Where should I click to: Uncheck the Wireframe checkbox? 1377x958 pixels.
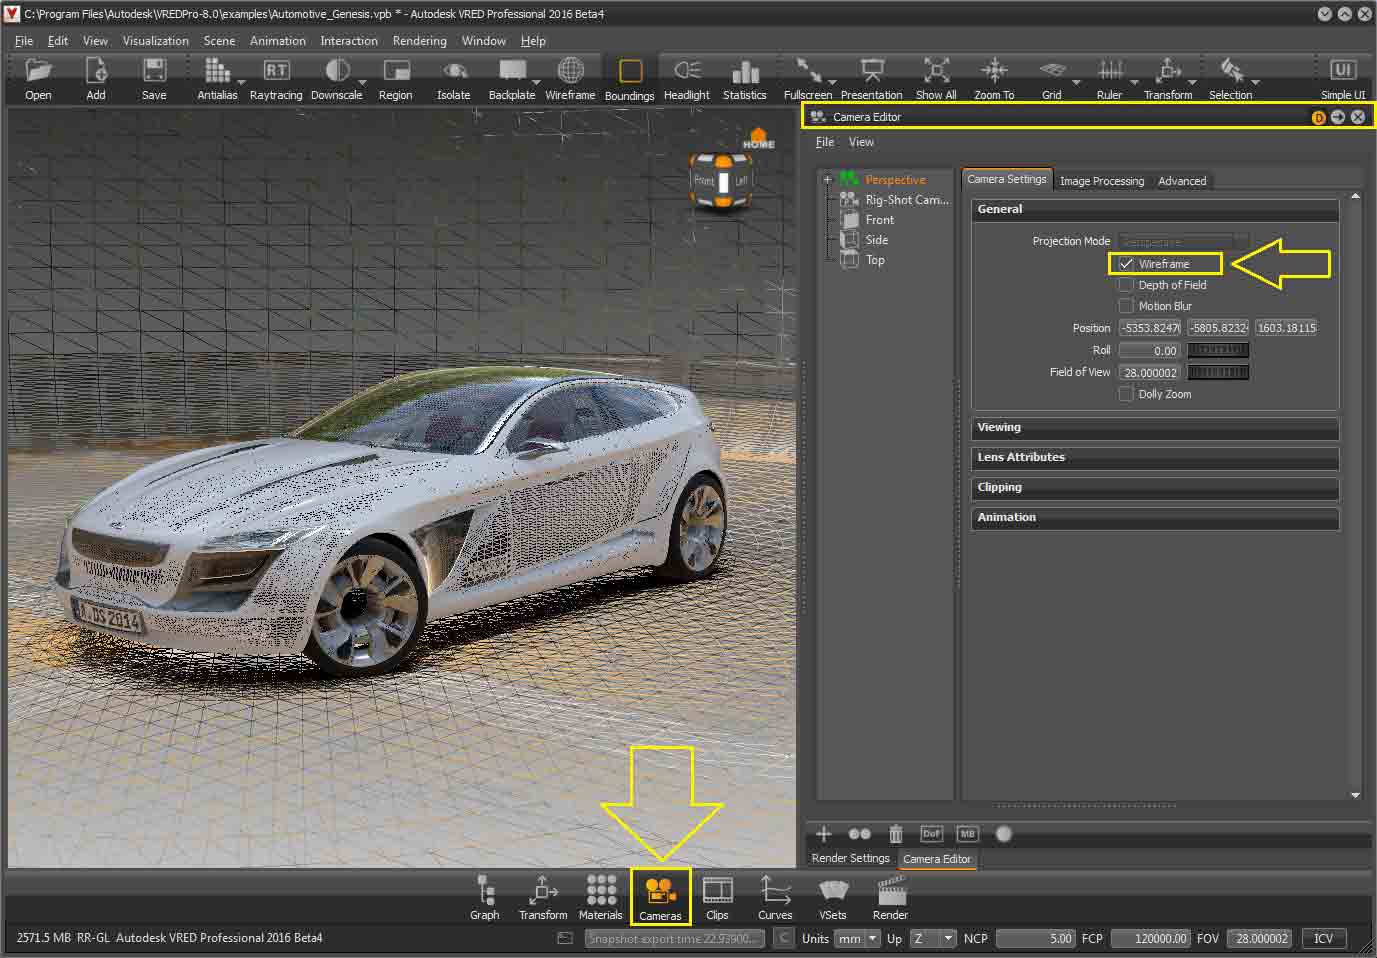(x=1127, y=263)
